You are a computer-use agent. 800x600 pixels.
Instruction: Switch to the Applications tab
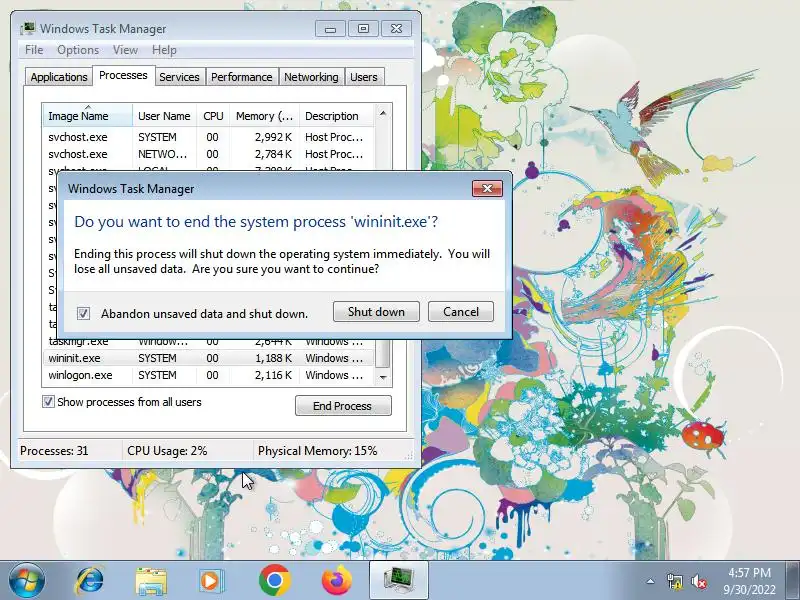(59, 77)
